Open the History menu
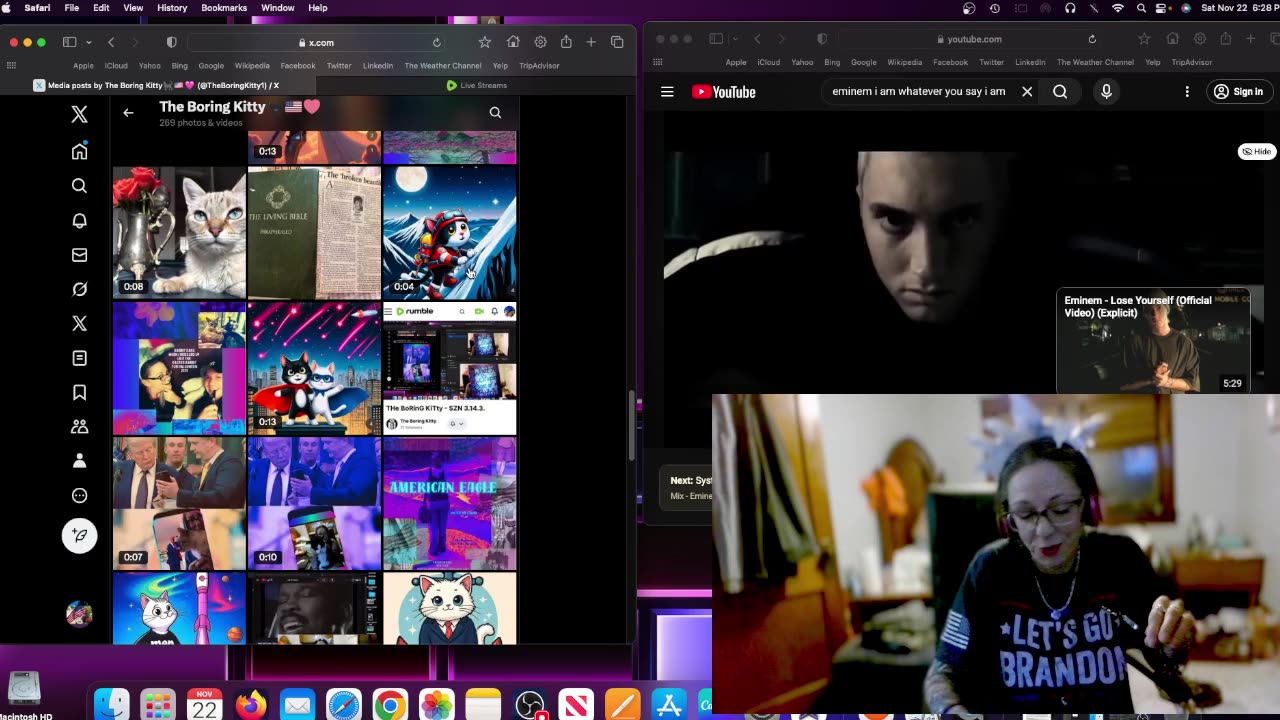The height and width of the screenshot is (720, 1280). [172, 8]
